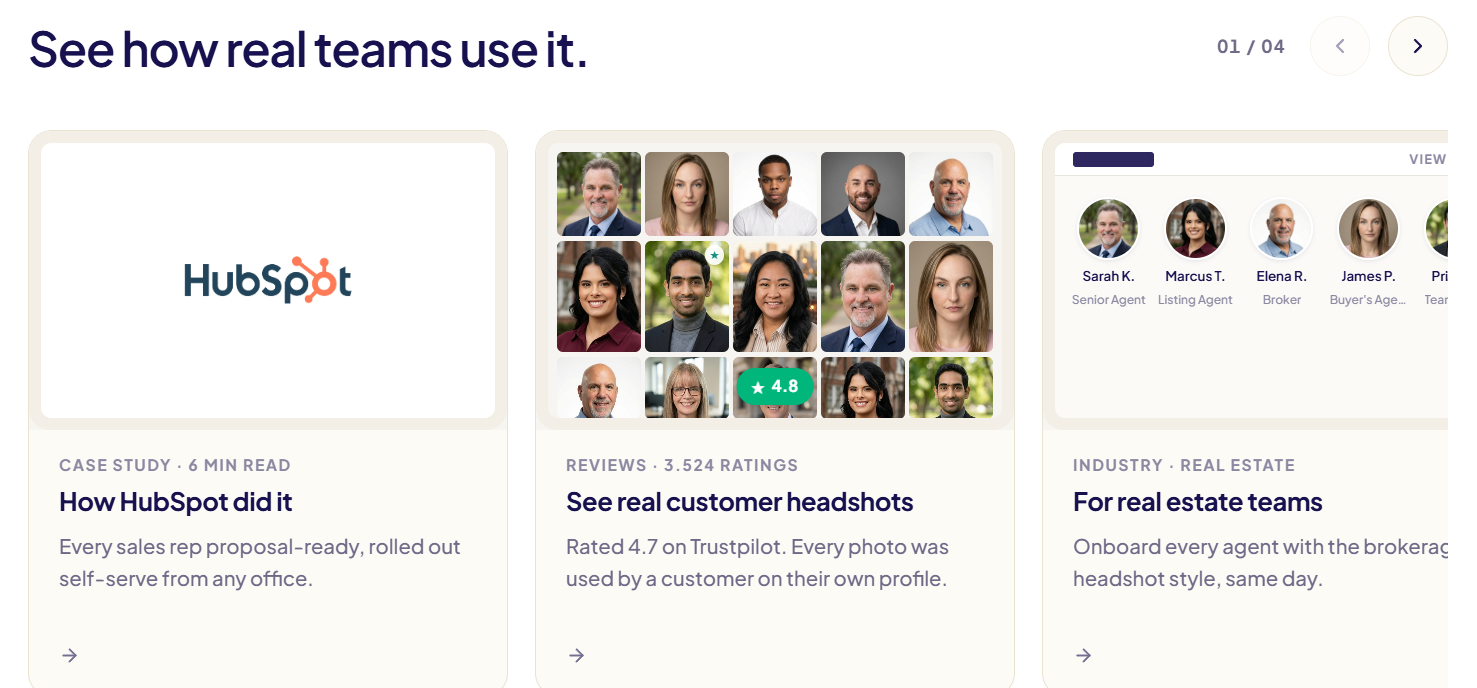Select Sarah K. Senior Agent avatar
The image size is (1477, 688).
(x=1108, y=229)
